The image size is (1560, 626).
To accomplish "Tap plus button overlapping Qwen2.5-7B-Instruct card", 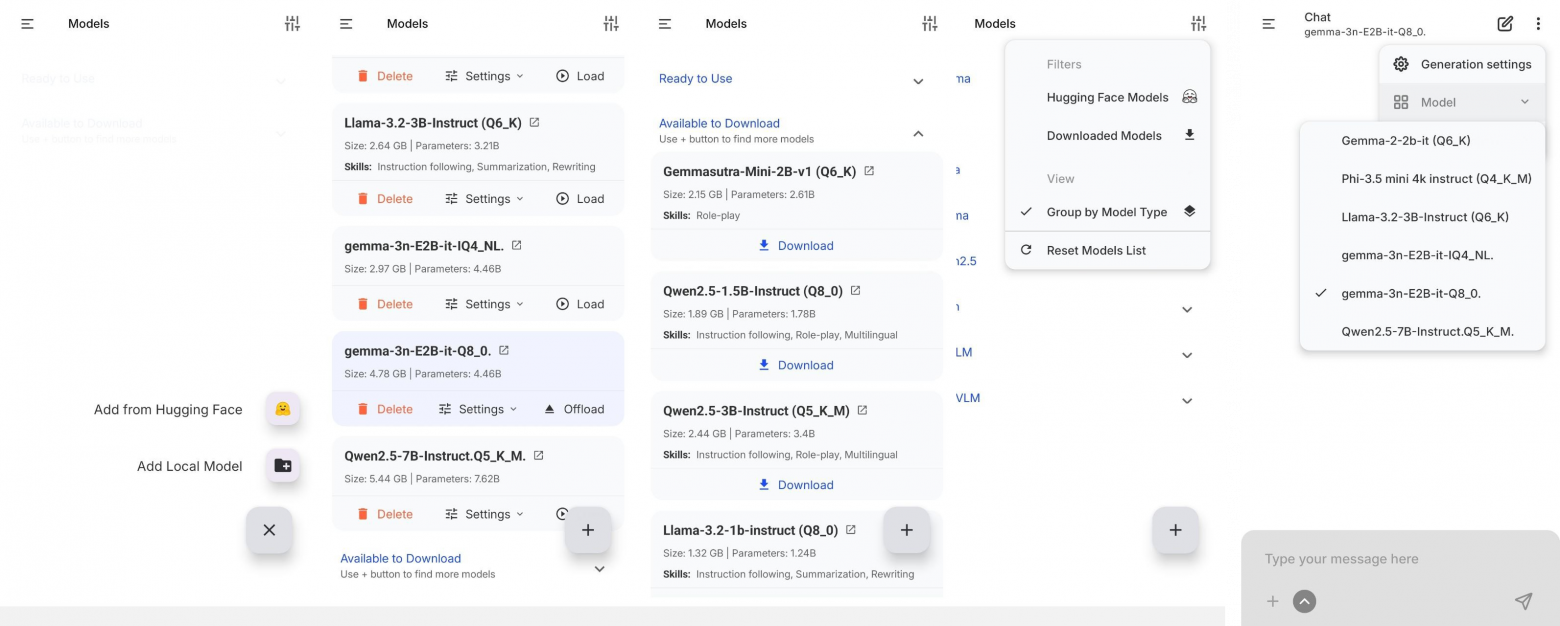I will point(588,530).
